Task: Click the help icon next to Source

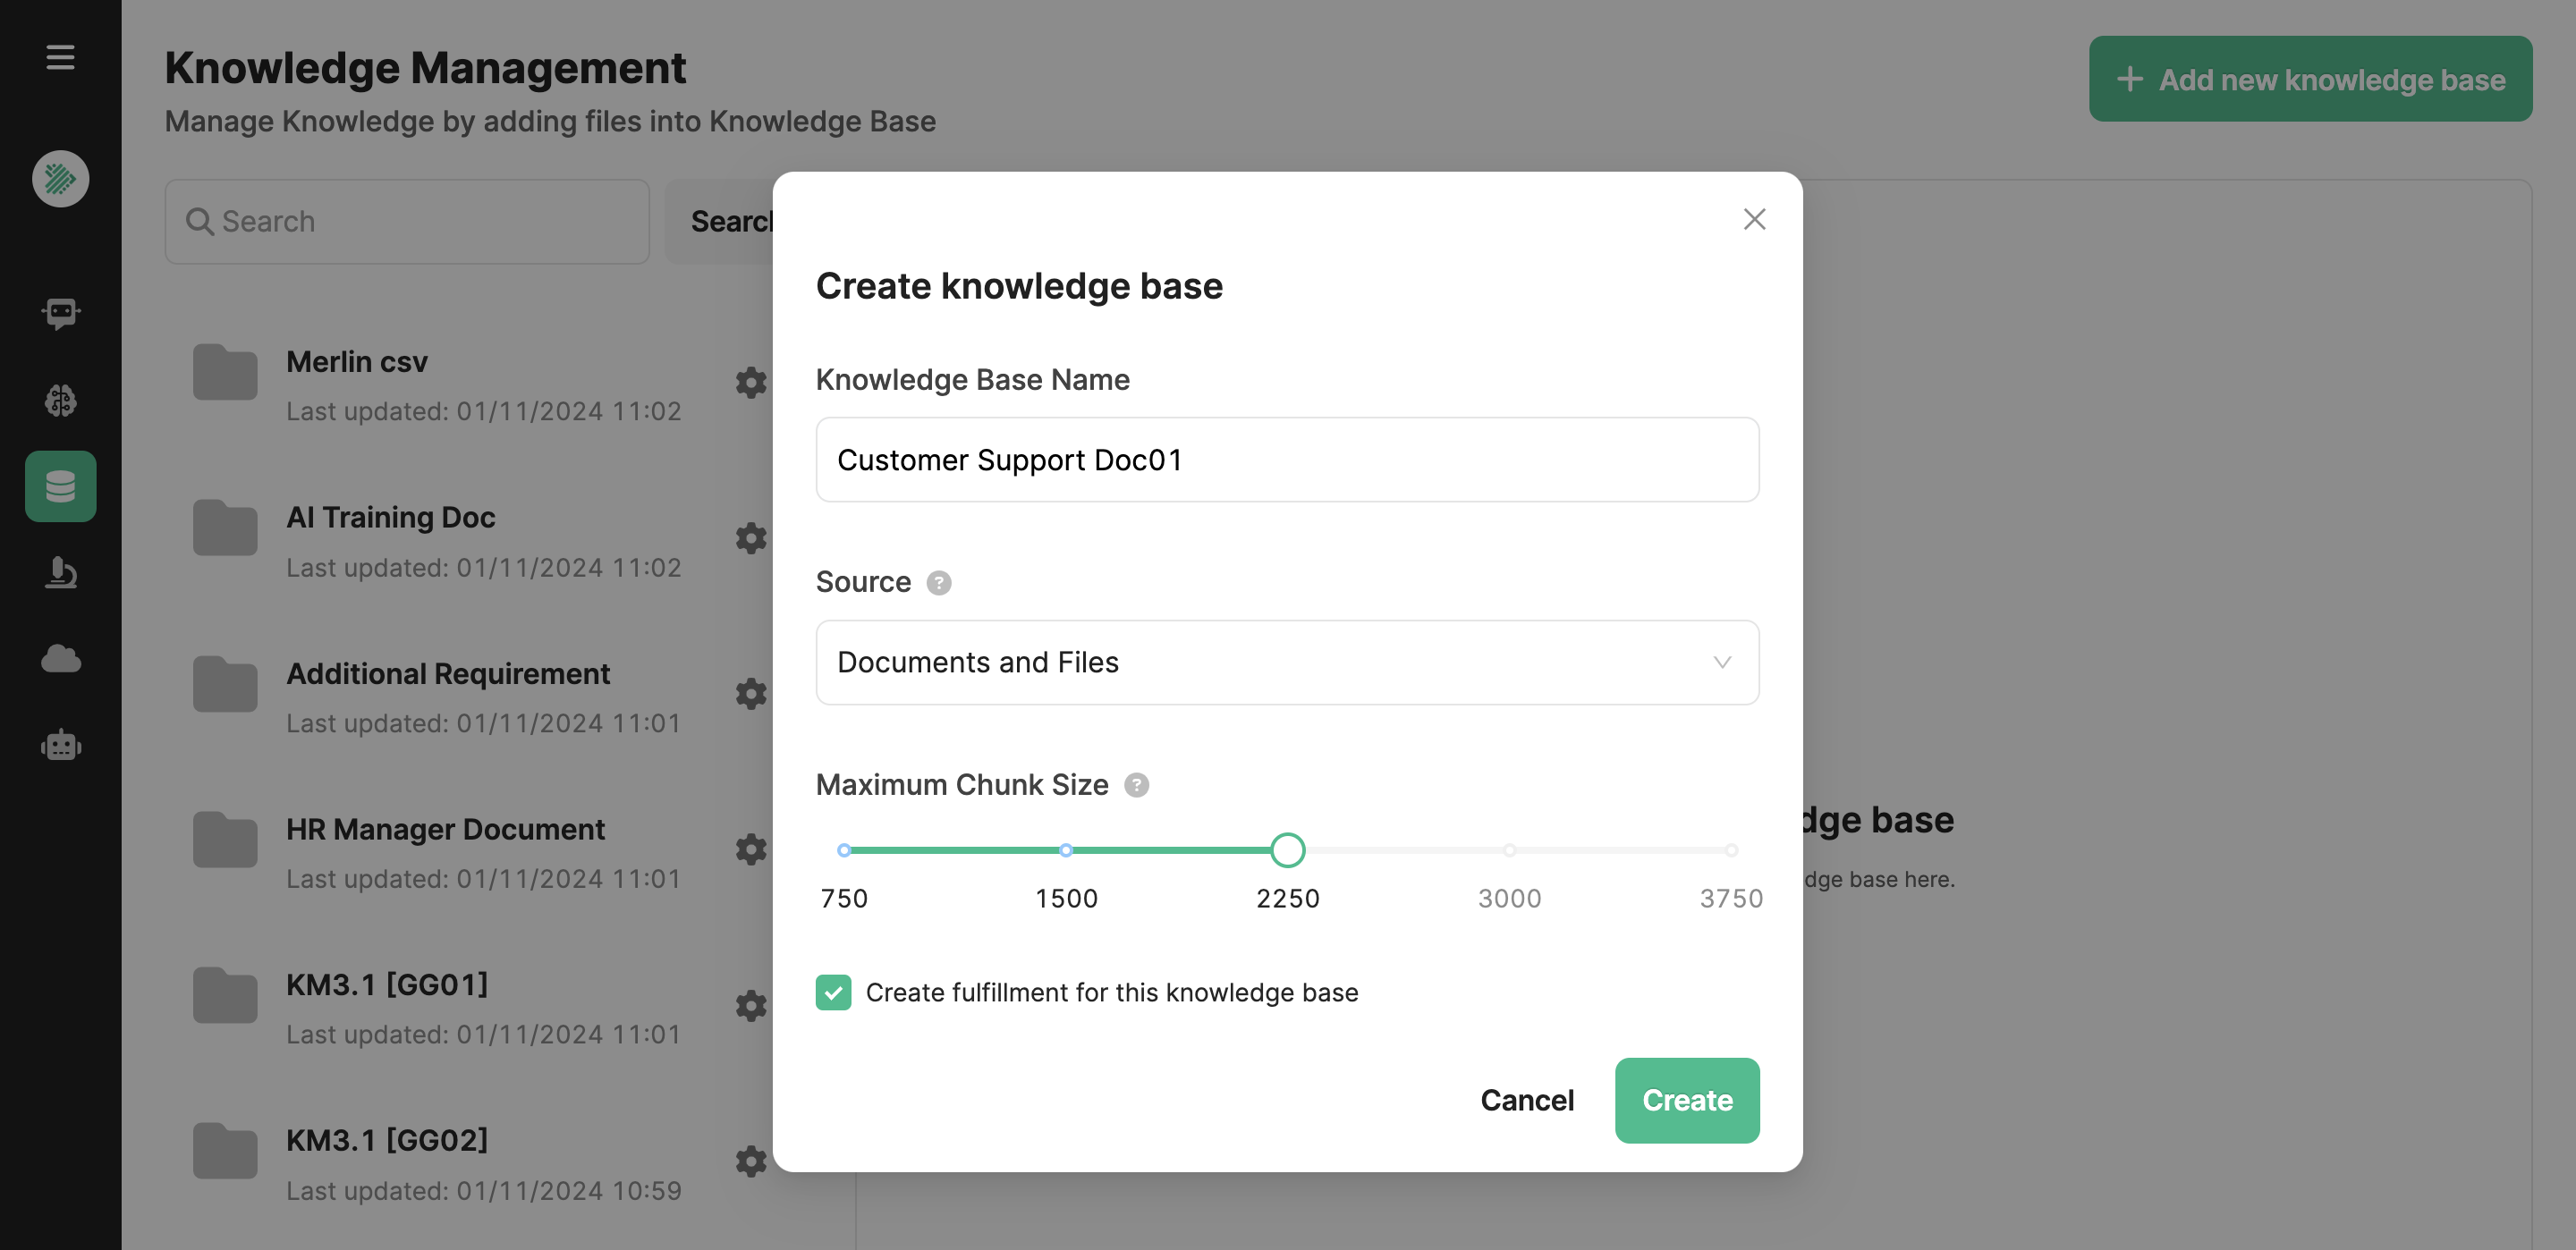Action: pyautogui.click(x=938, y=582)
